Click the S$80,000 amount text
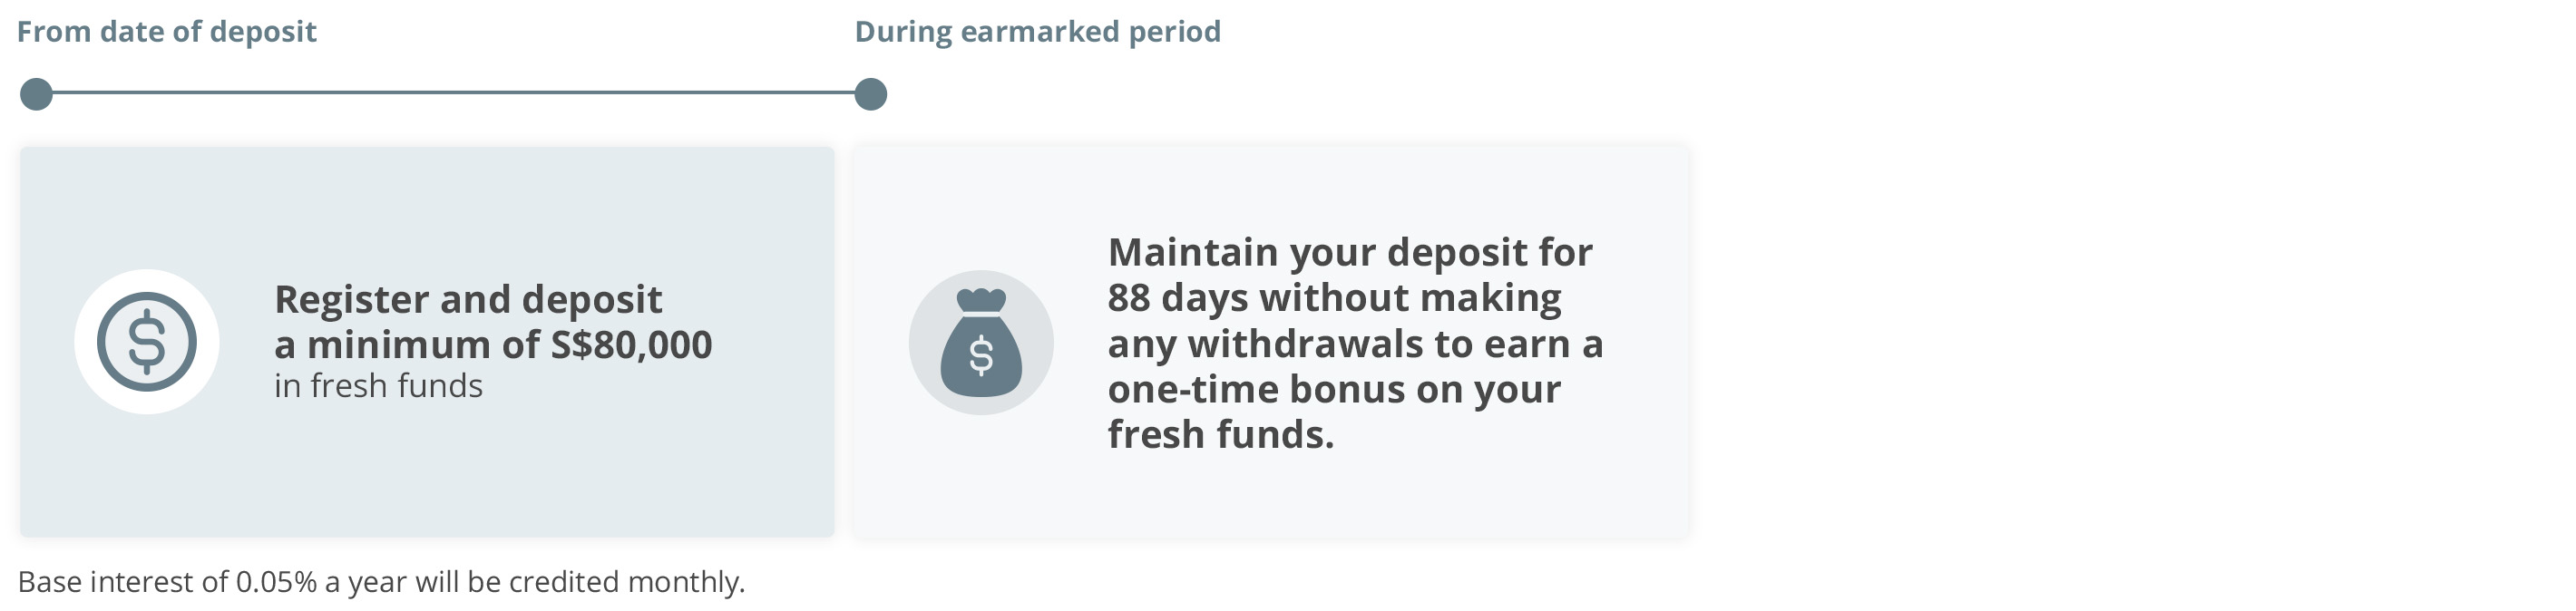The image size is (2576, 611). pyautogui.click(x=632, y=345)
